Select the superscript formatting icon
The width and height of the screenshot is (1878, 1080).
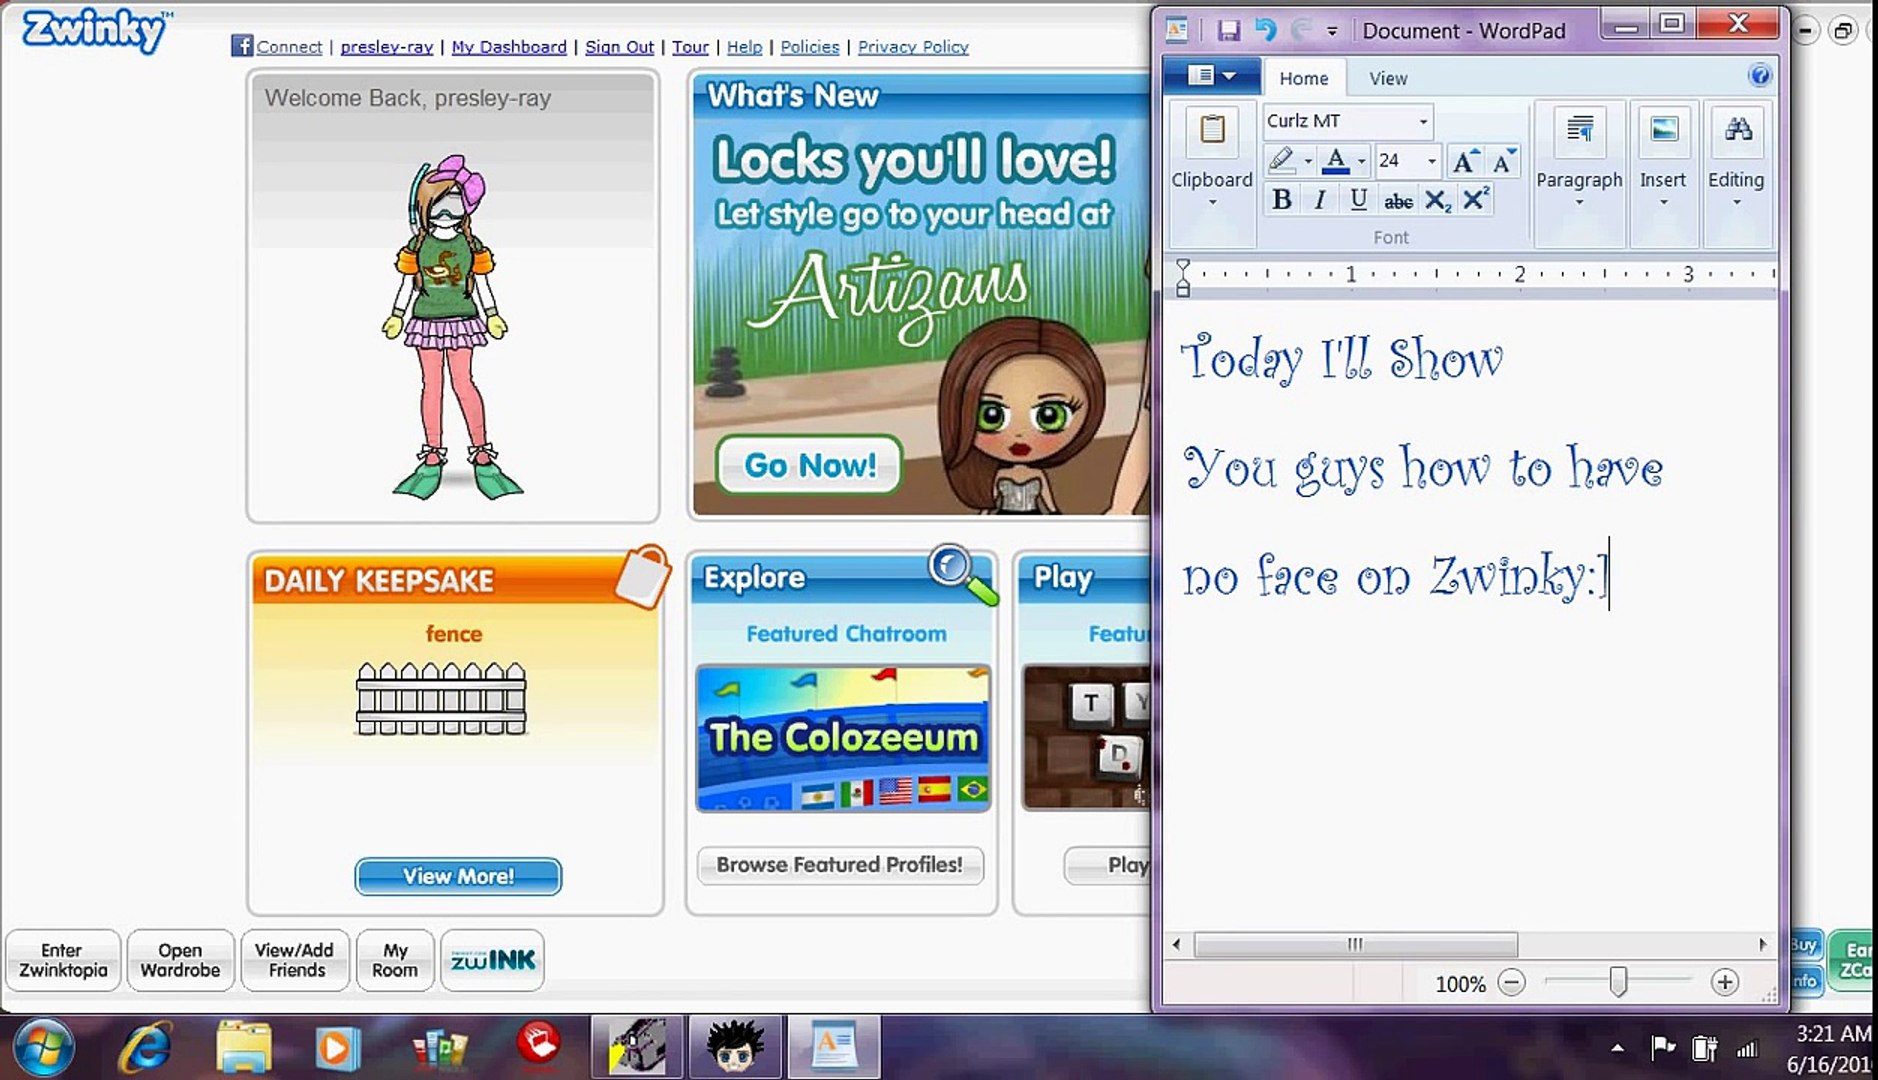pyautogui.click(x=1474, y=200)
